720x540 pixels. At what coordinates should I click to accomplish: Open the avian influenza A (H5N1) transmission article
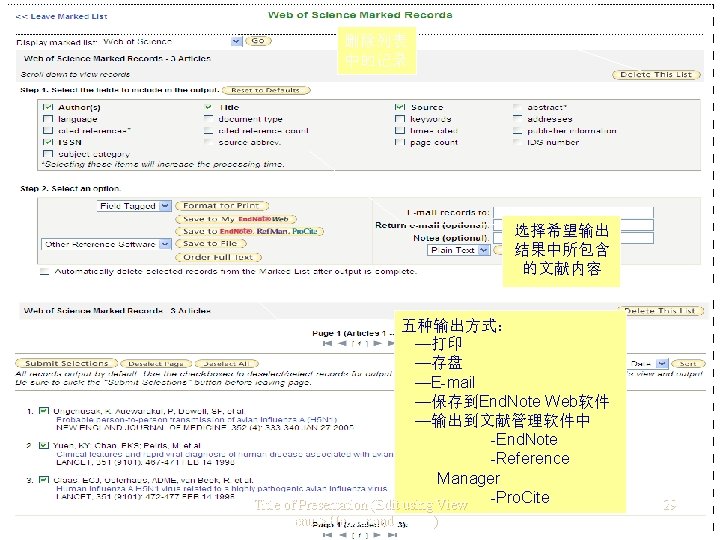(x=197, y=419)
